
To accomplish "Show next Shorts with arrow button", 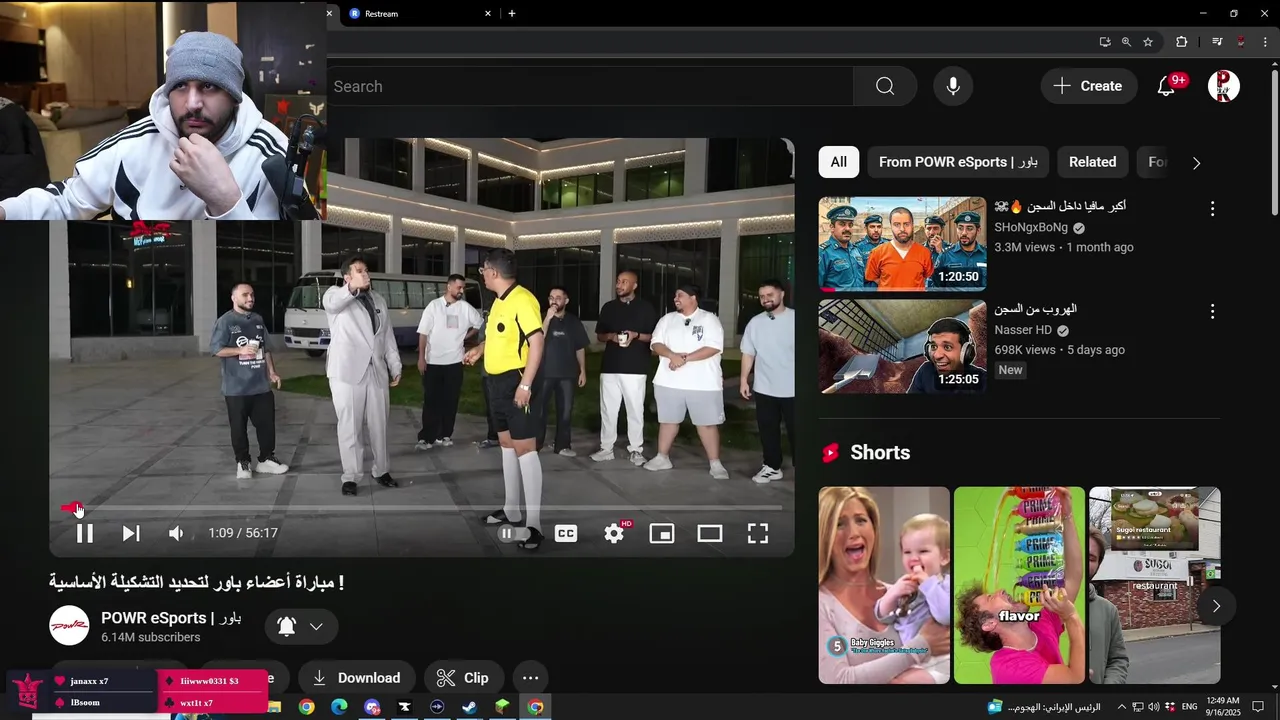I will pyautogui.click(x=1216, y=606).
